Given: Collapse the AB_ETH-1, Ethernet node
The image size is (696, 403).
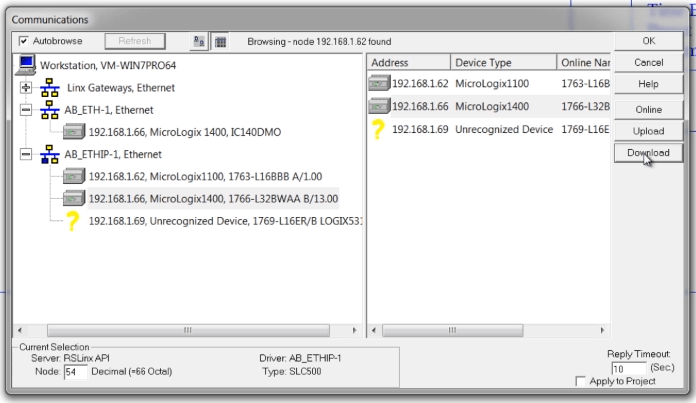Looking at the screenshot, I should point(26,110).
